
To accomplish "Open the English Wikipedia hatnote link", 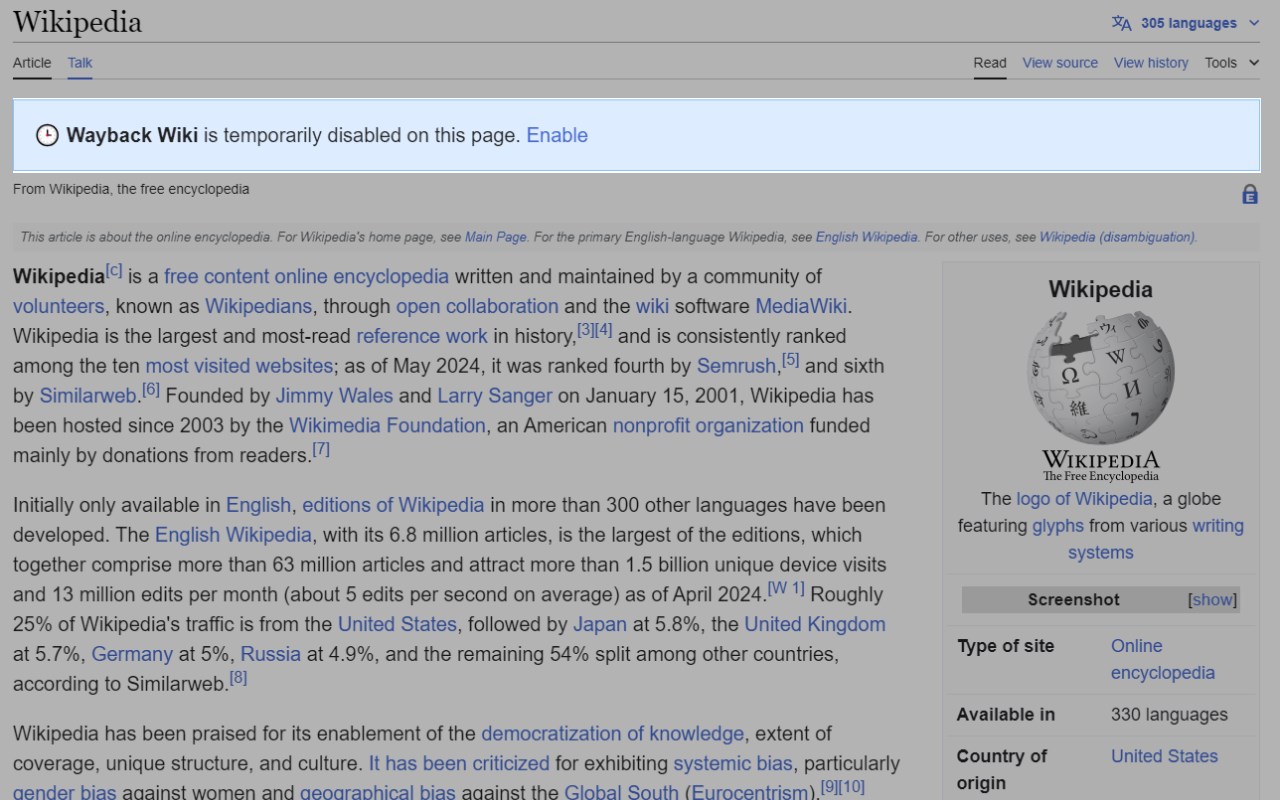I will click(866, 237).
